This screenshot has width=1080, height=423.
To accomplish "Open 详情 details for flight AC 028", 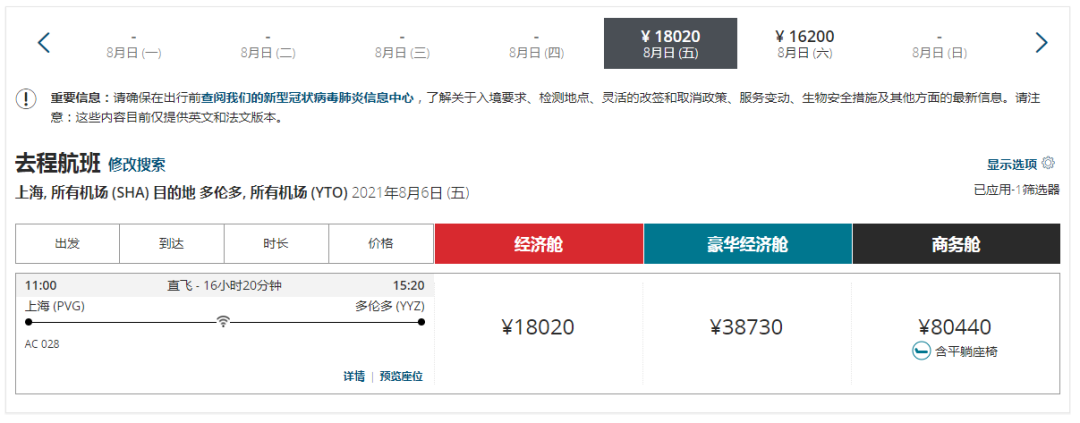I will [x=354, y=376].
